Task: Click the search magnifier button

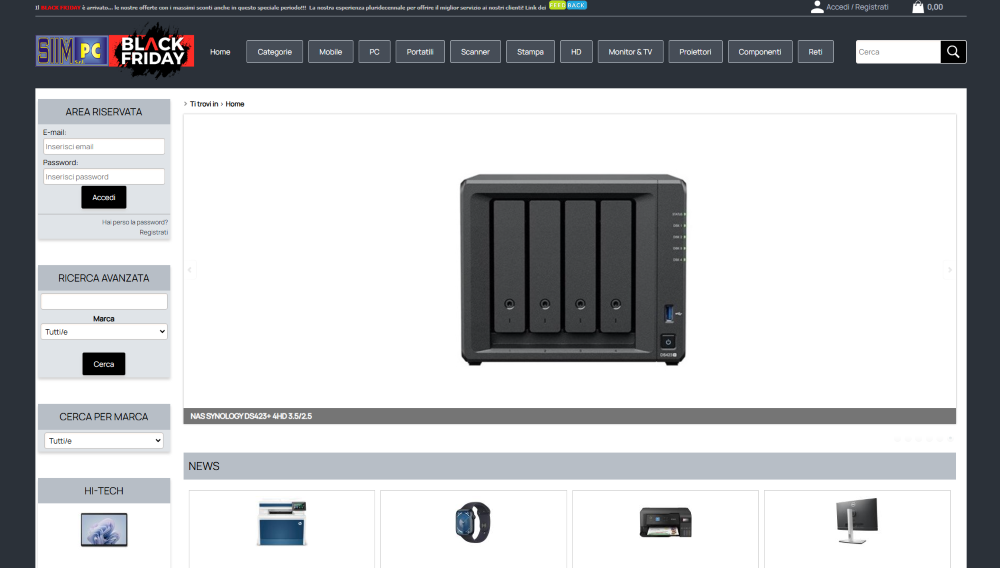Action: (953, 52)
